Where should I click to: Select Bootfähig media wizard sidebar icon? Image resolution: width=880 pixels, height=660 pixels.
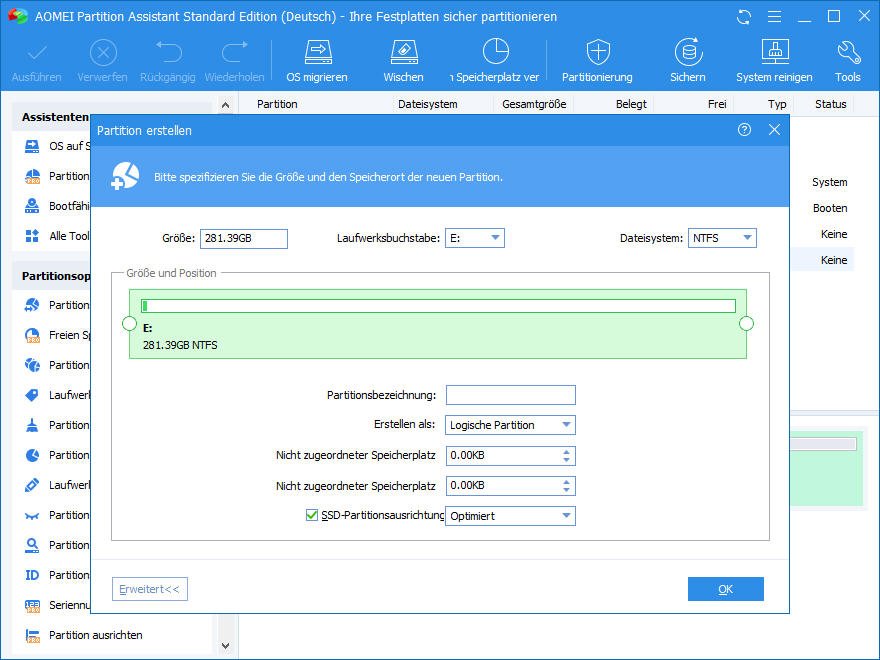(x=32, y=206)
